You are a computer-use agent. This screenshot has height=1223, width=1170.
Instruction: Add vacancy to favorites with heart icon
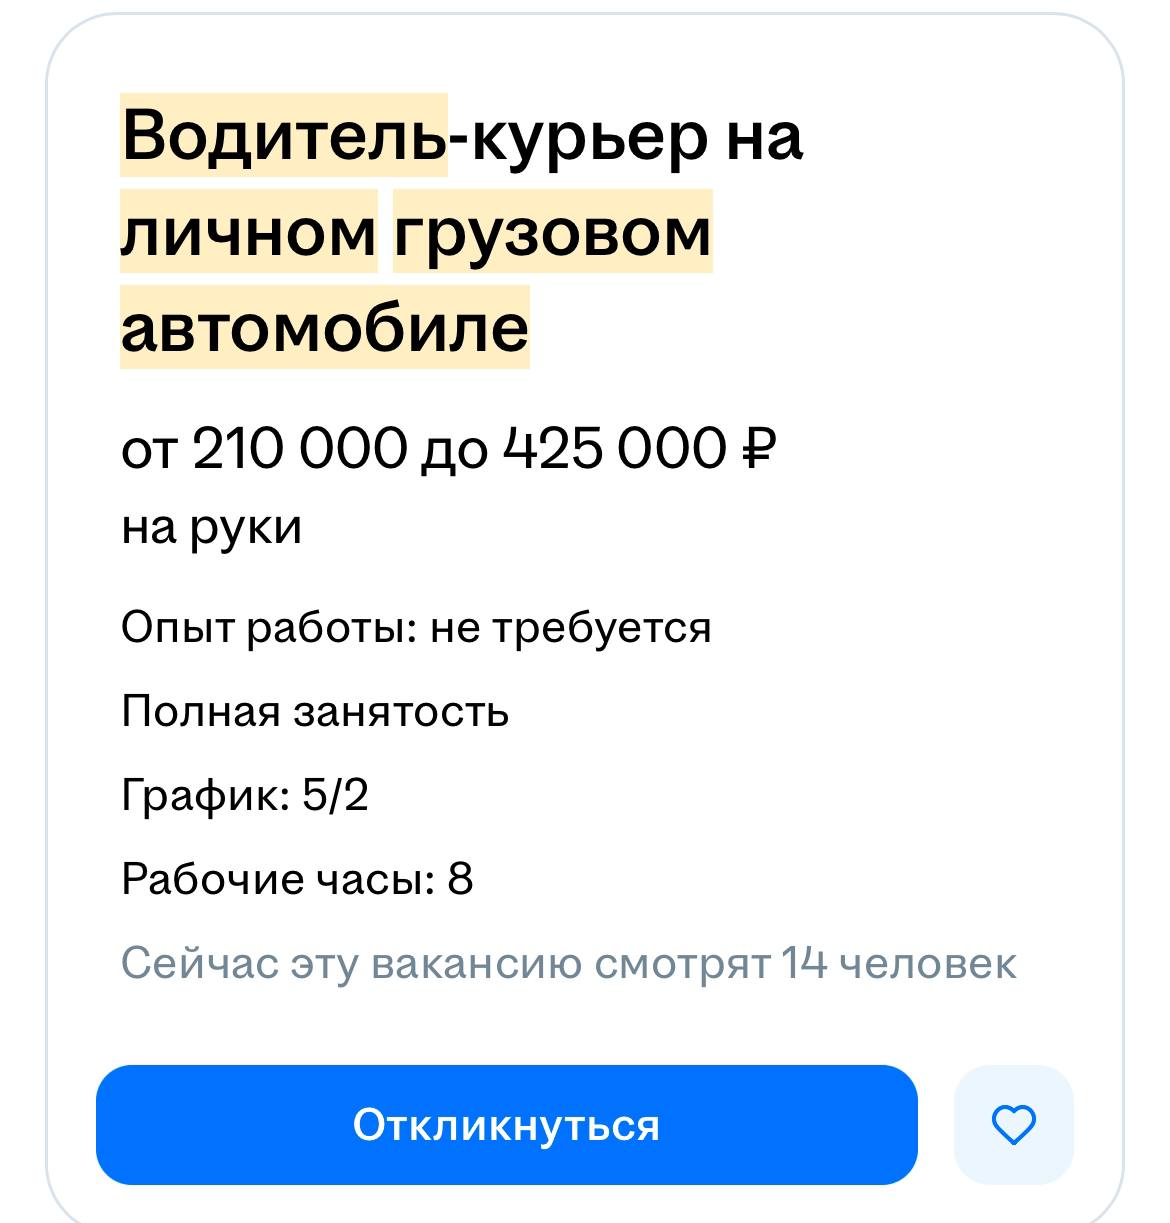tap(1013, 1125)
